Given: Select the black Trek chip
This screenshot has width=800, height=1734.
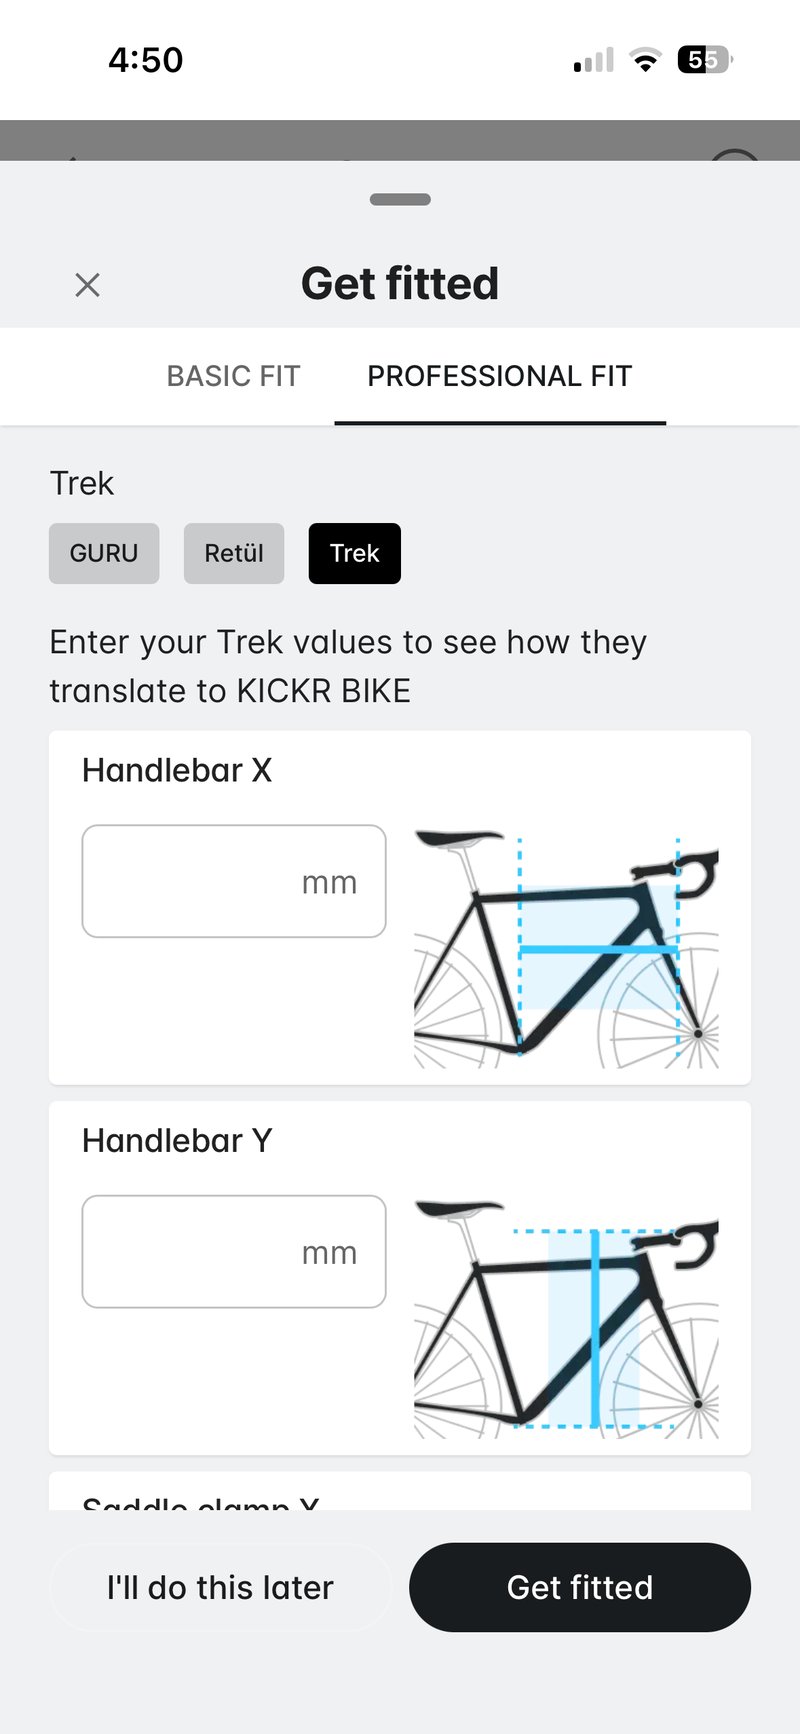Looking at the screenshot, I should [x=355, y=553].
